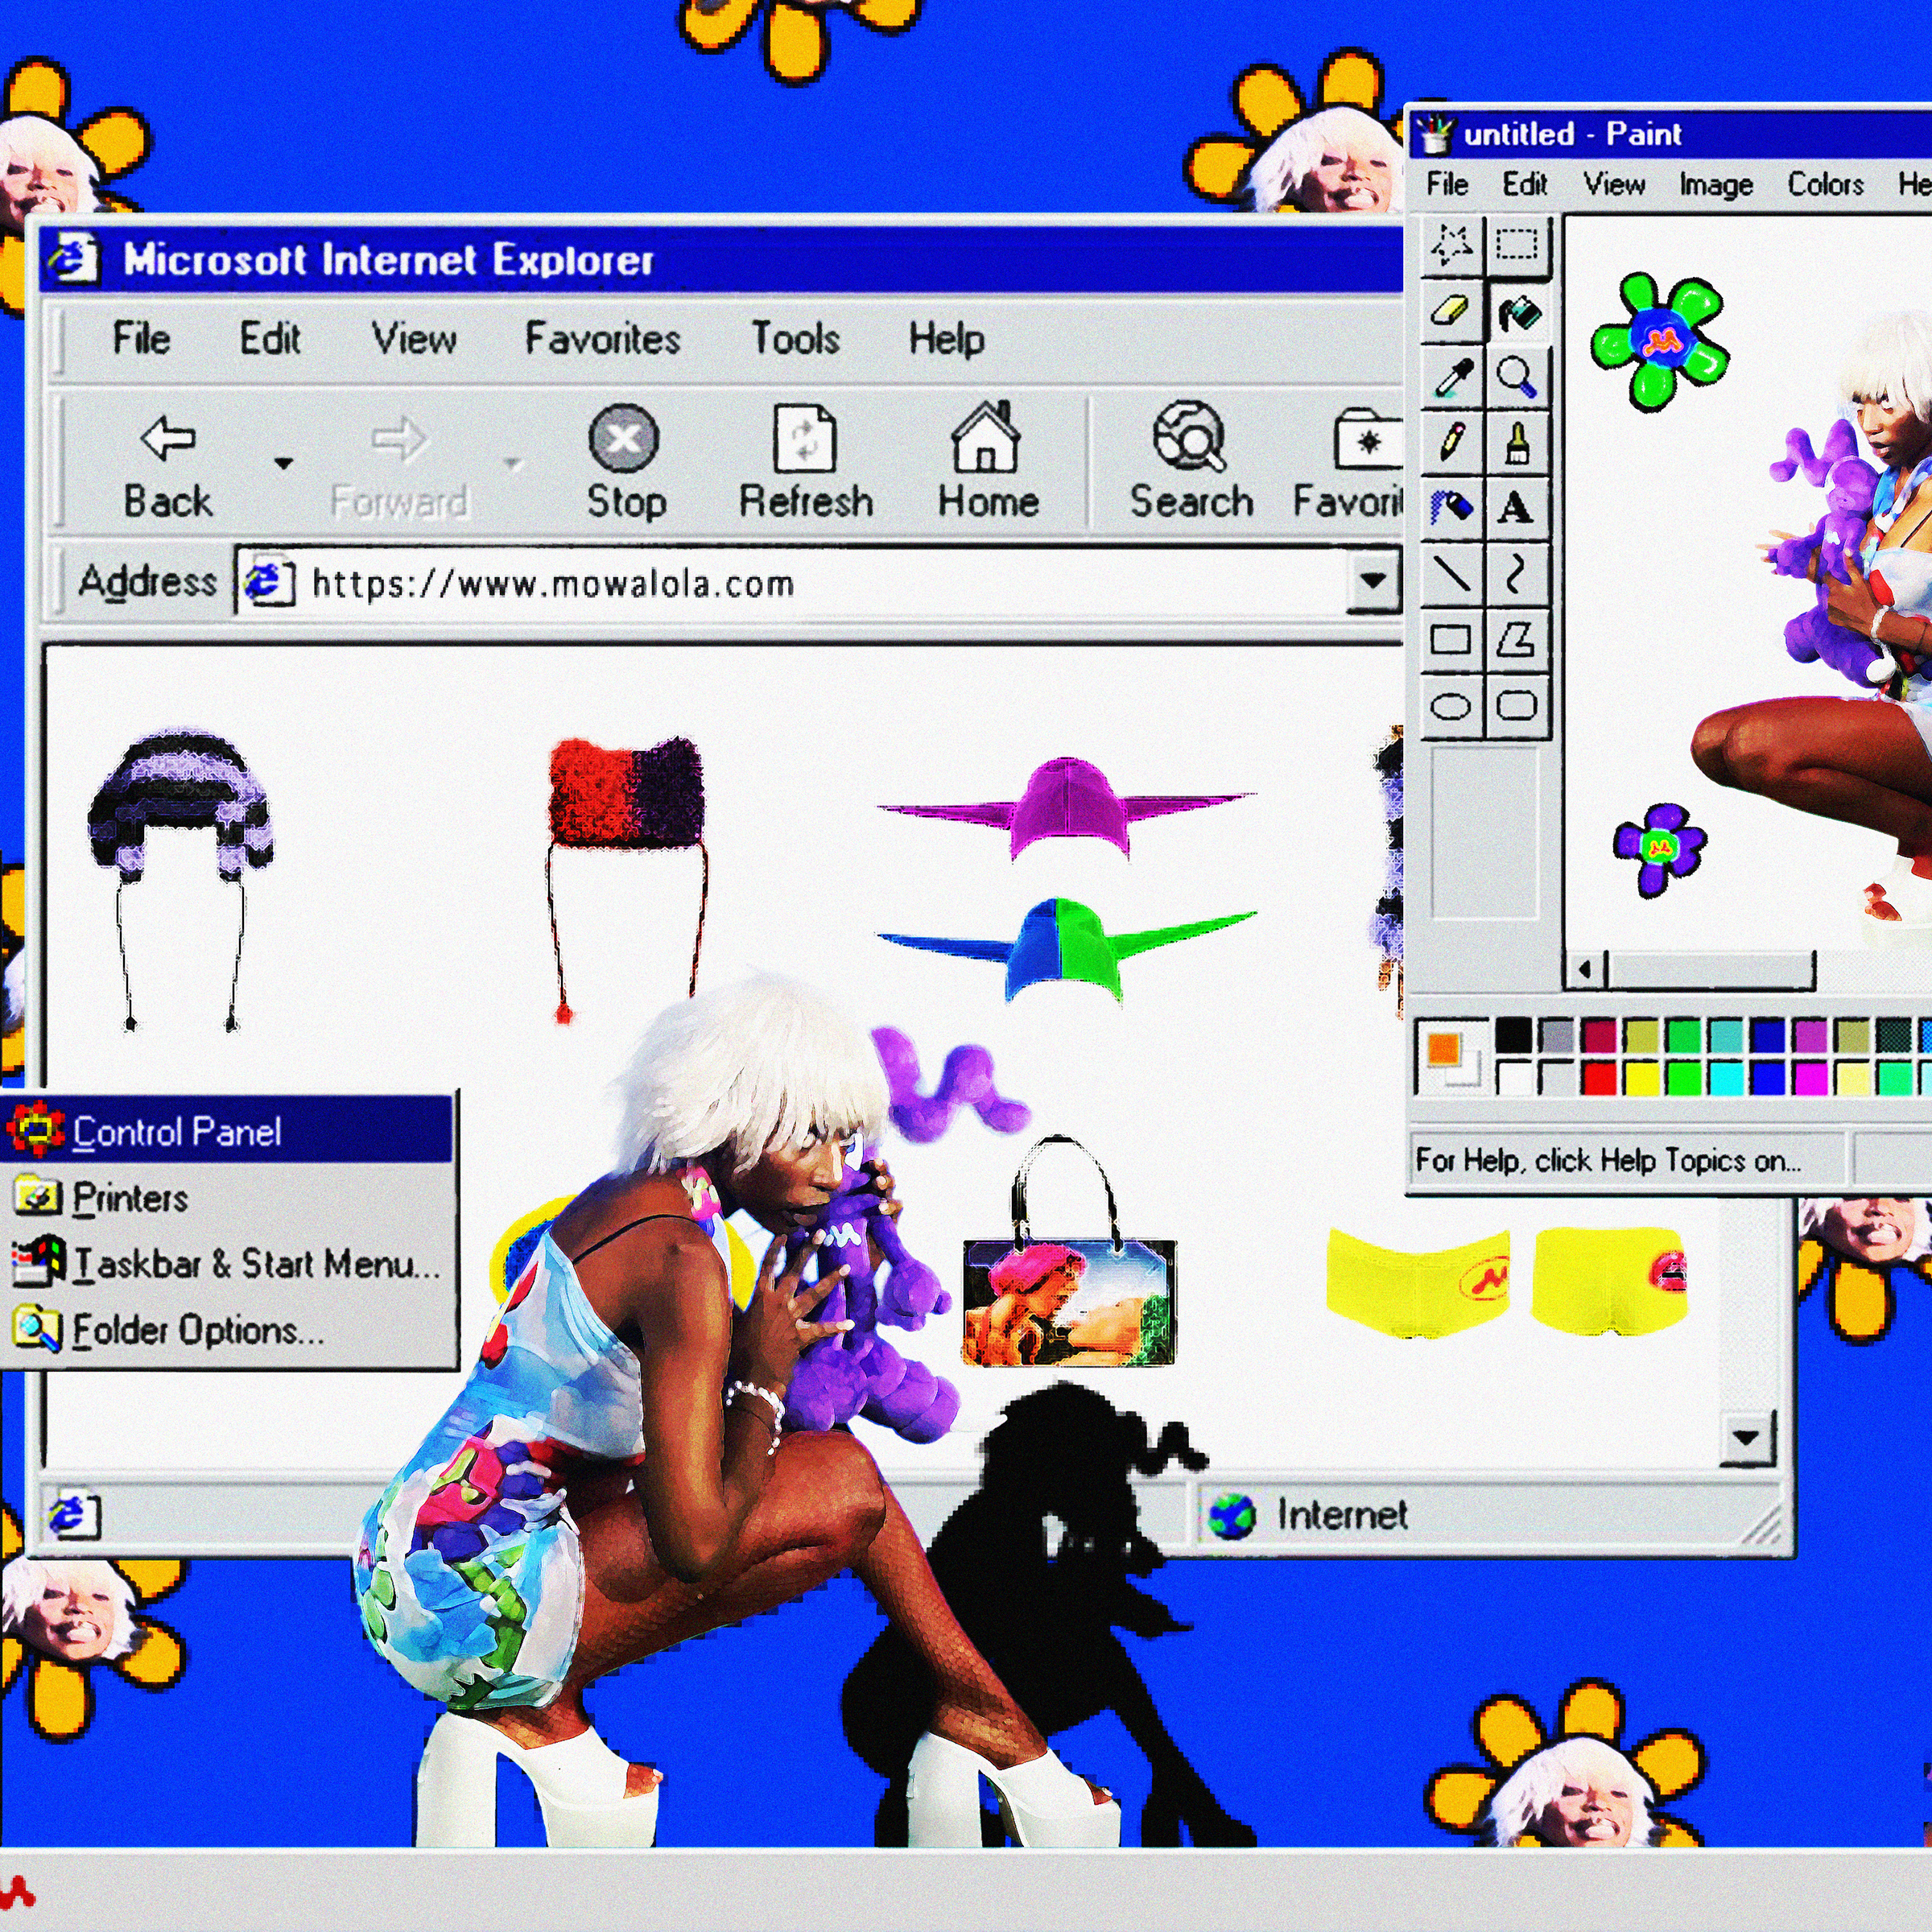
Task: Refresh the page in Internet Explorer
Action: tap(806, 462)
